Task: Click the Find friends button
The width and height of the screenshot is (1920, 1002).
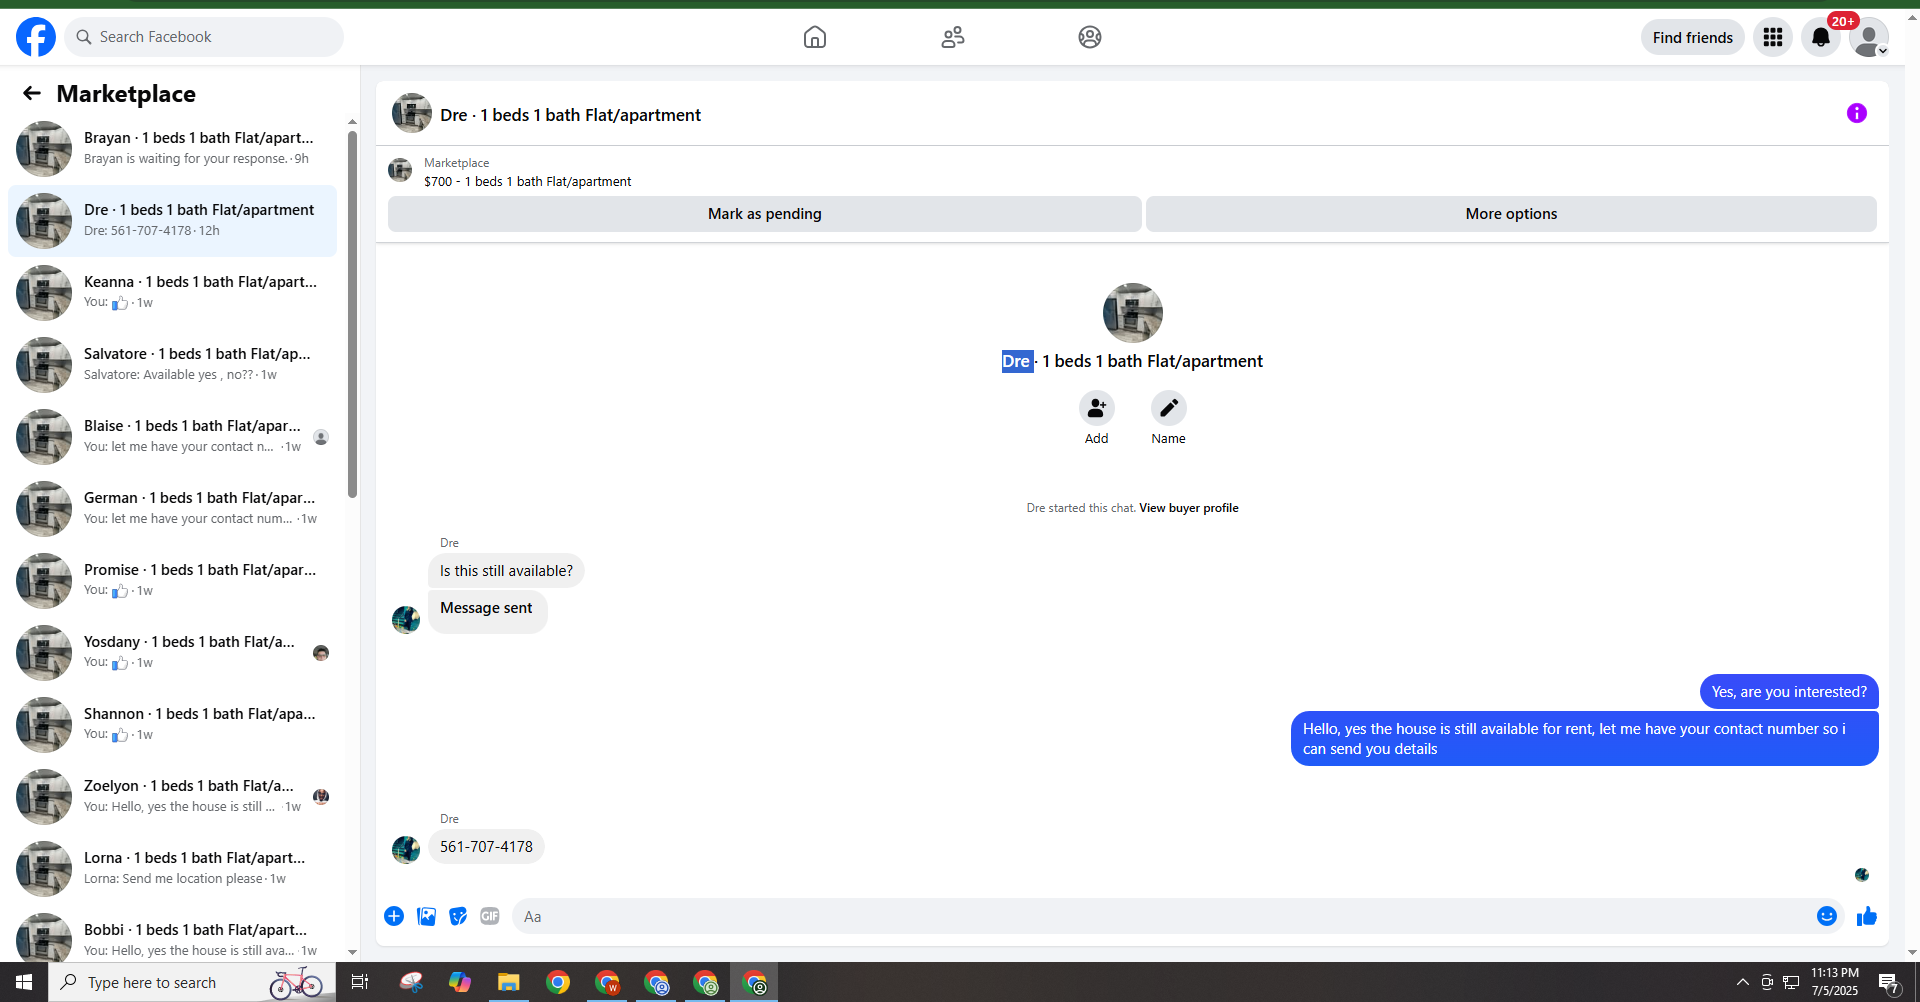Action: click(x=1693, y=37)
